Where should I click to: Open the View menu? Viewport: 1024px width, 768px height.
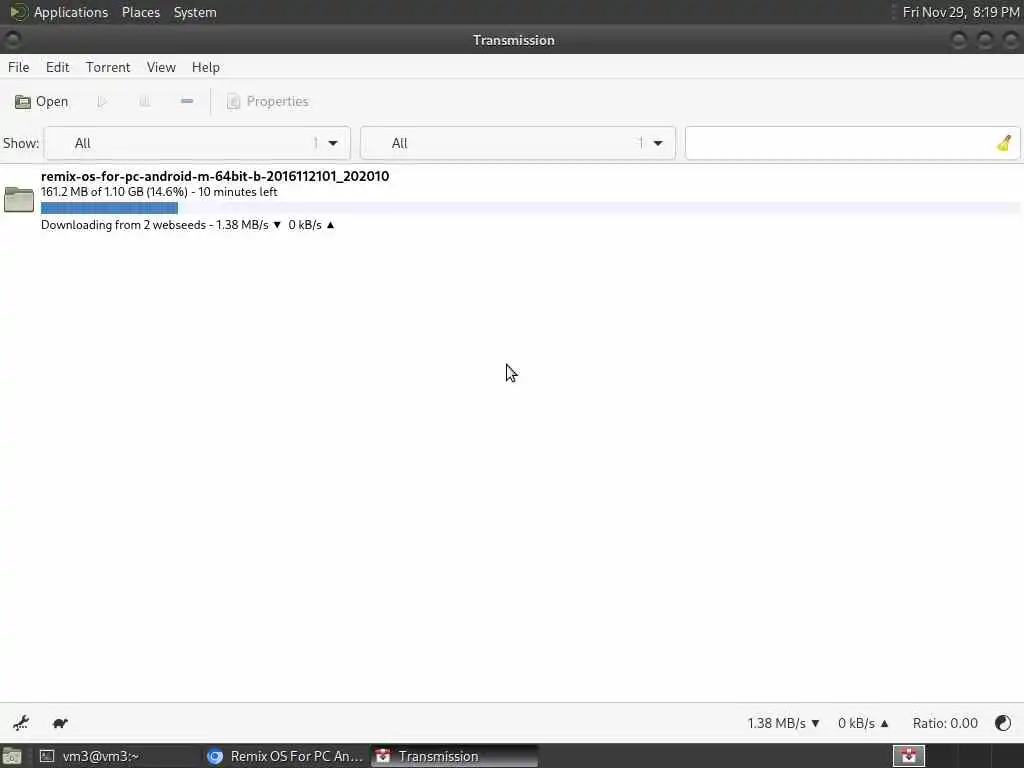point(161,67)
